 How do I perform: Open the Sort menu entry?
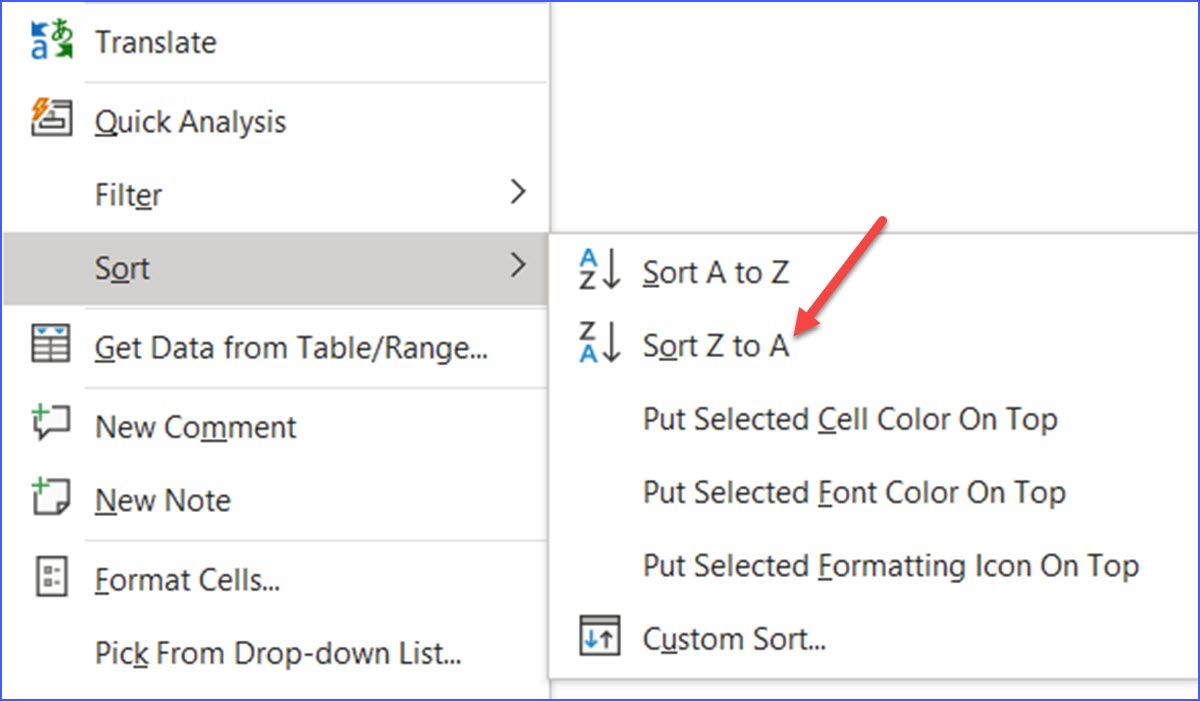point(123,268)
